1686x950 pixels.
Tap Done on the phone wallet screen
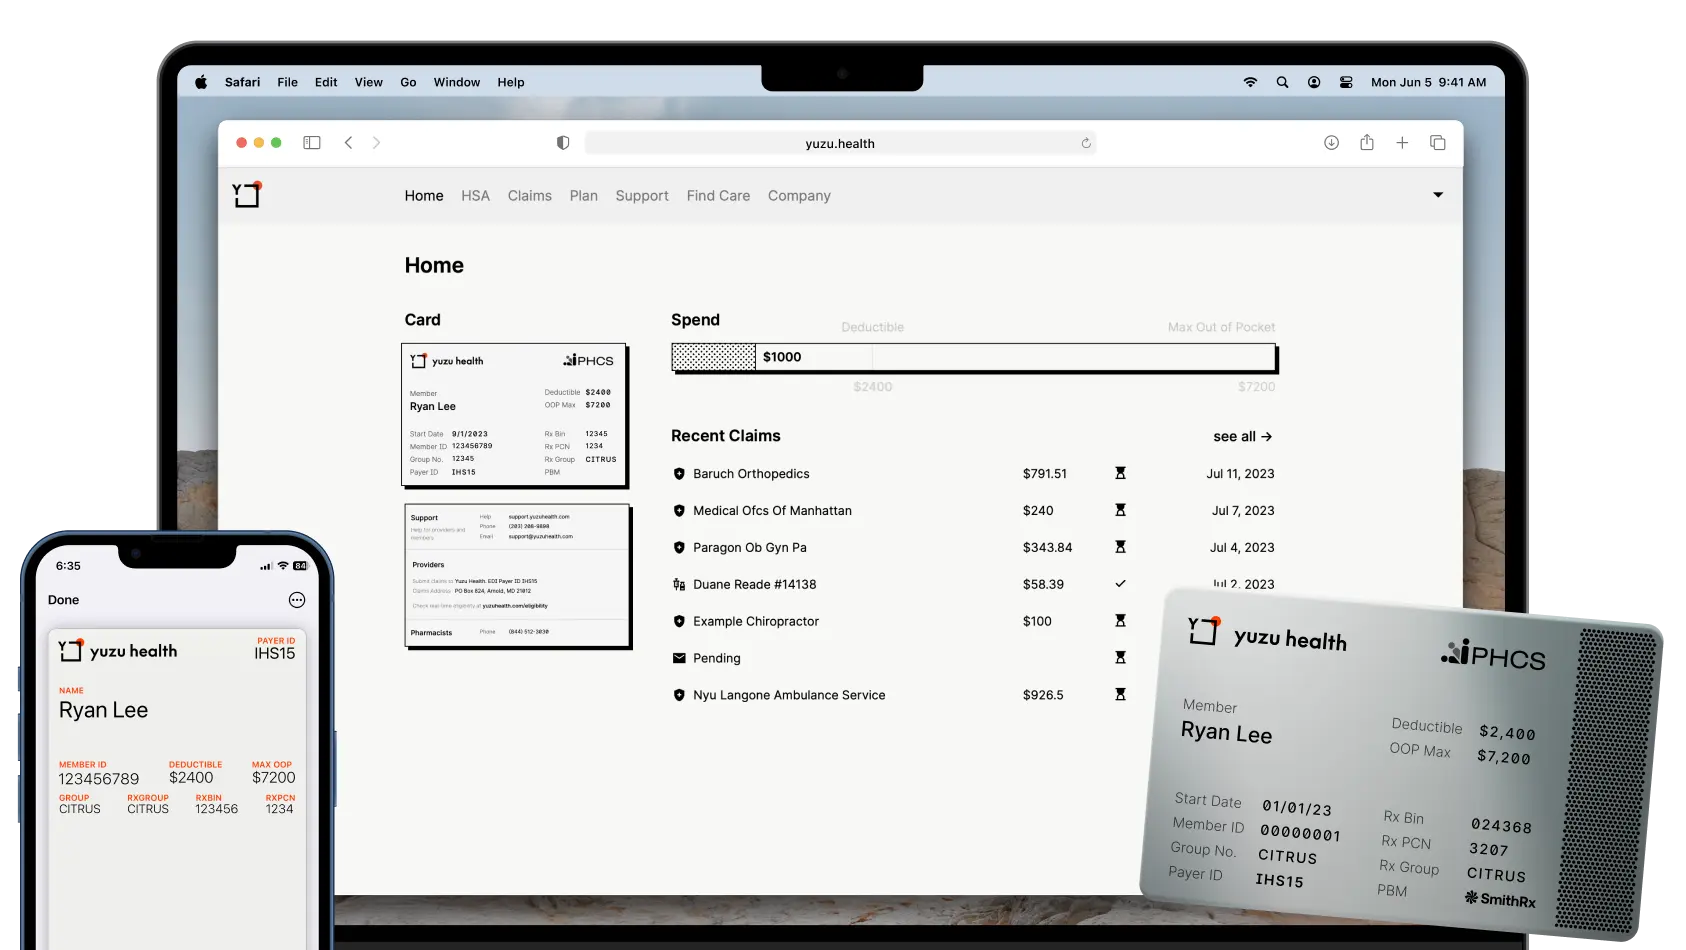(63, 600)
